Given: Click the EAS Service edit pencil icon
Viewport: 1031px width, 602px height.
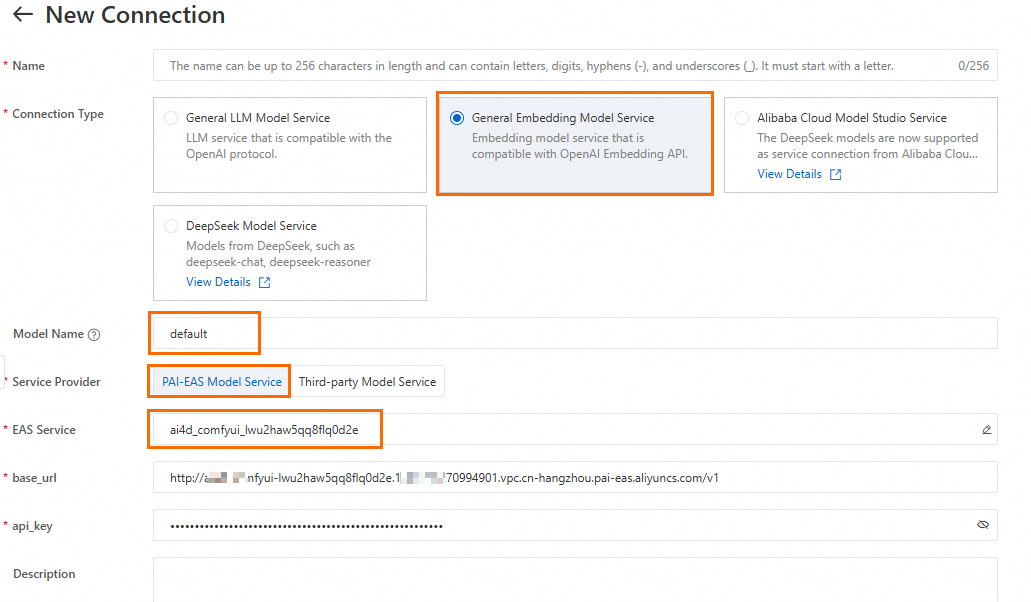Looking at the screenshot, I should [986, 430].
